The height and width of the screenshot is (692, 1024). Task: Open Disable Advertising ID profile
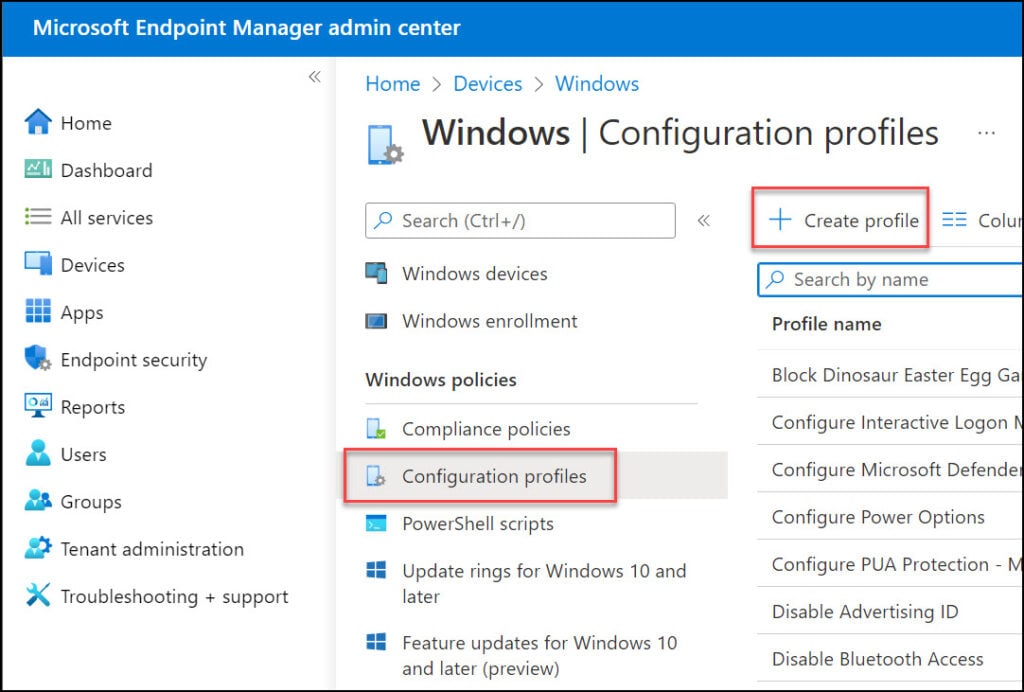pos(865,612)
